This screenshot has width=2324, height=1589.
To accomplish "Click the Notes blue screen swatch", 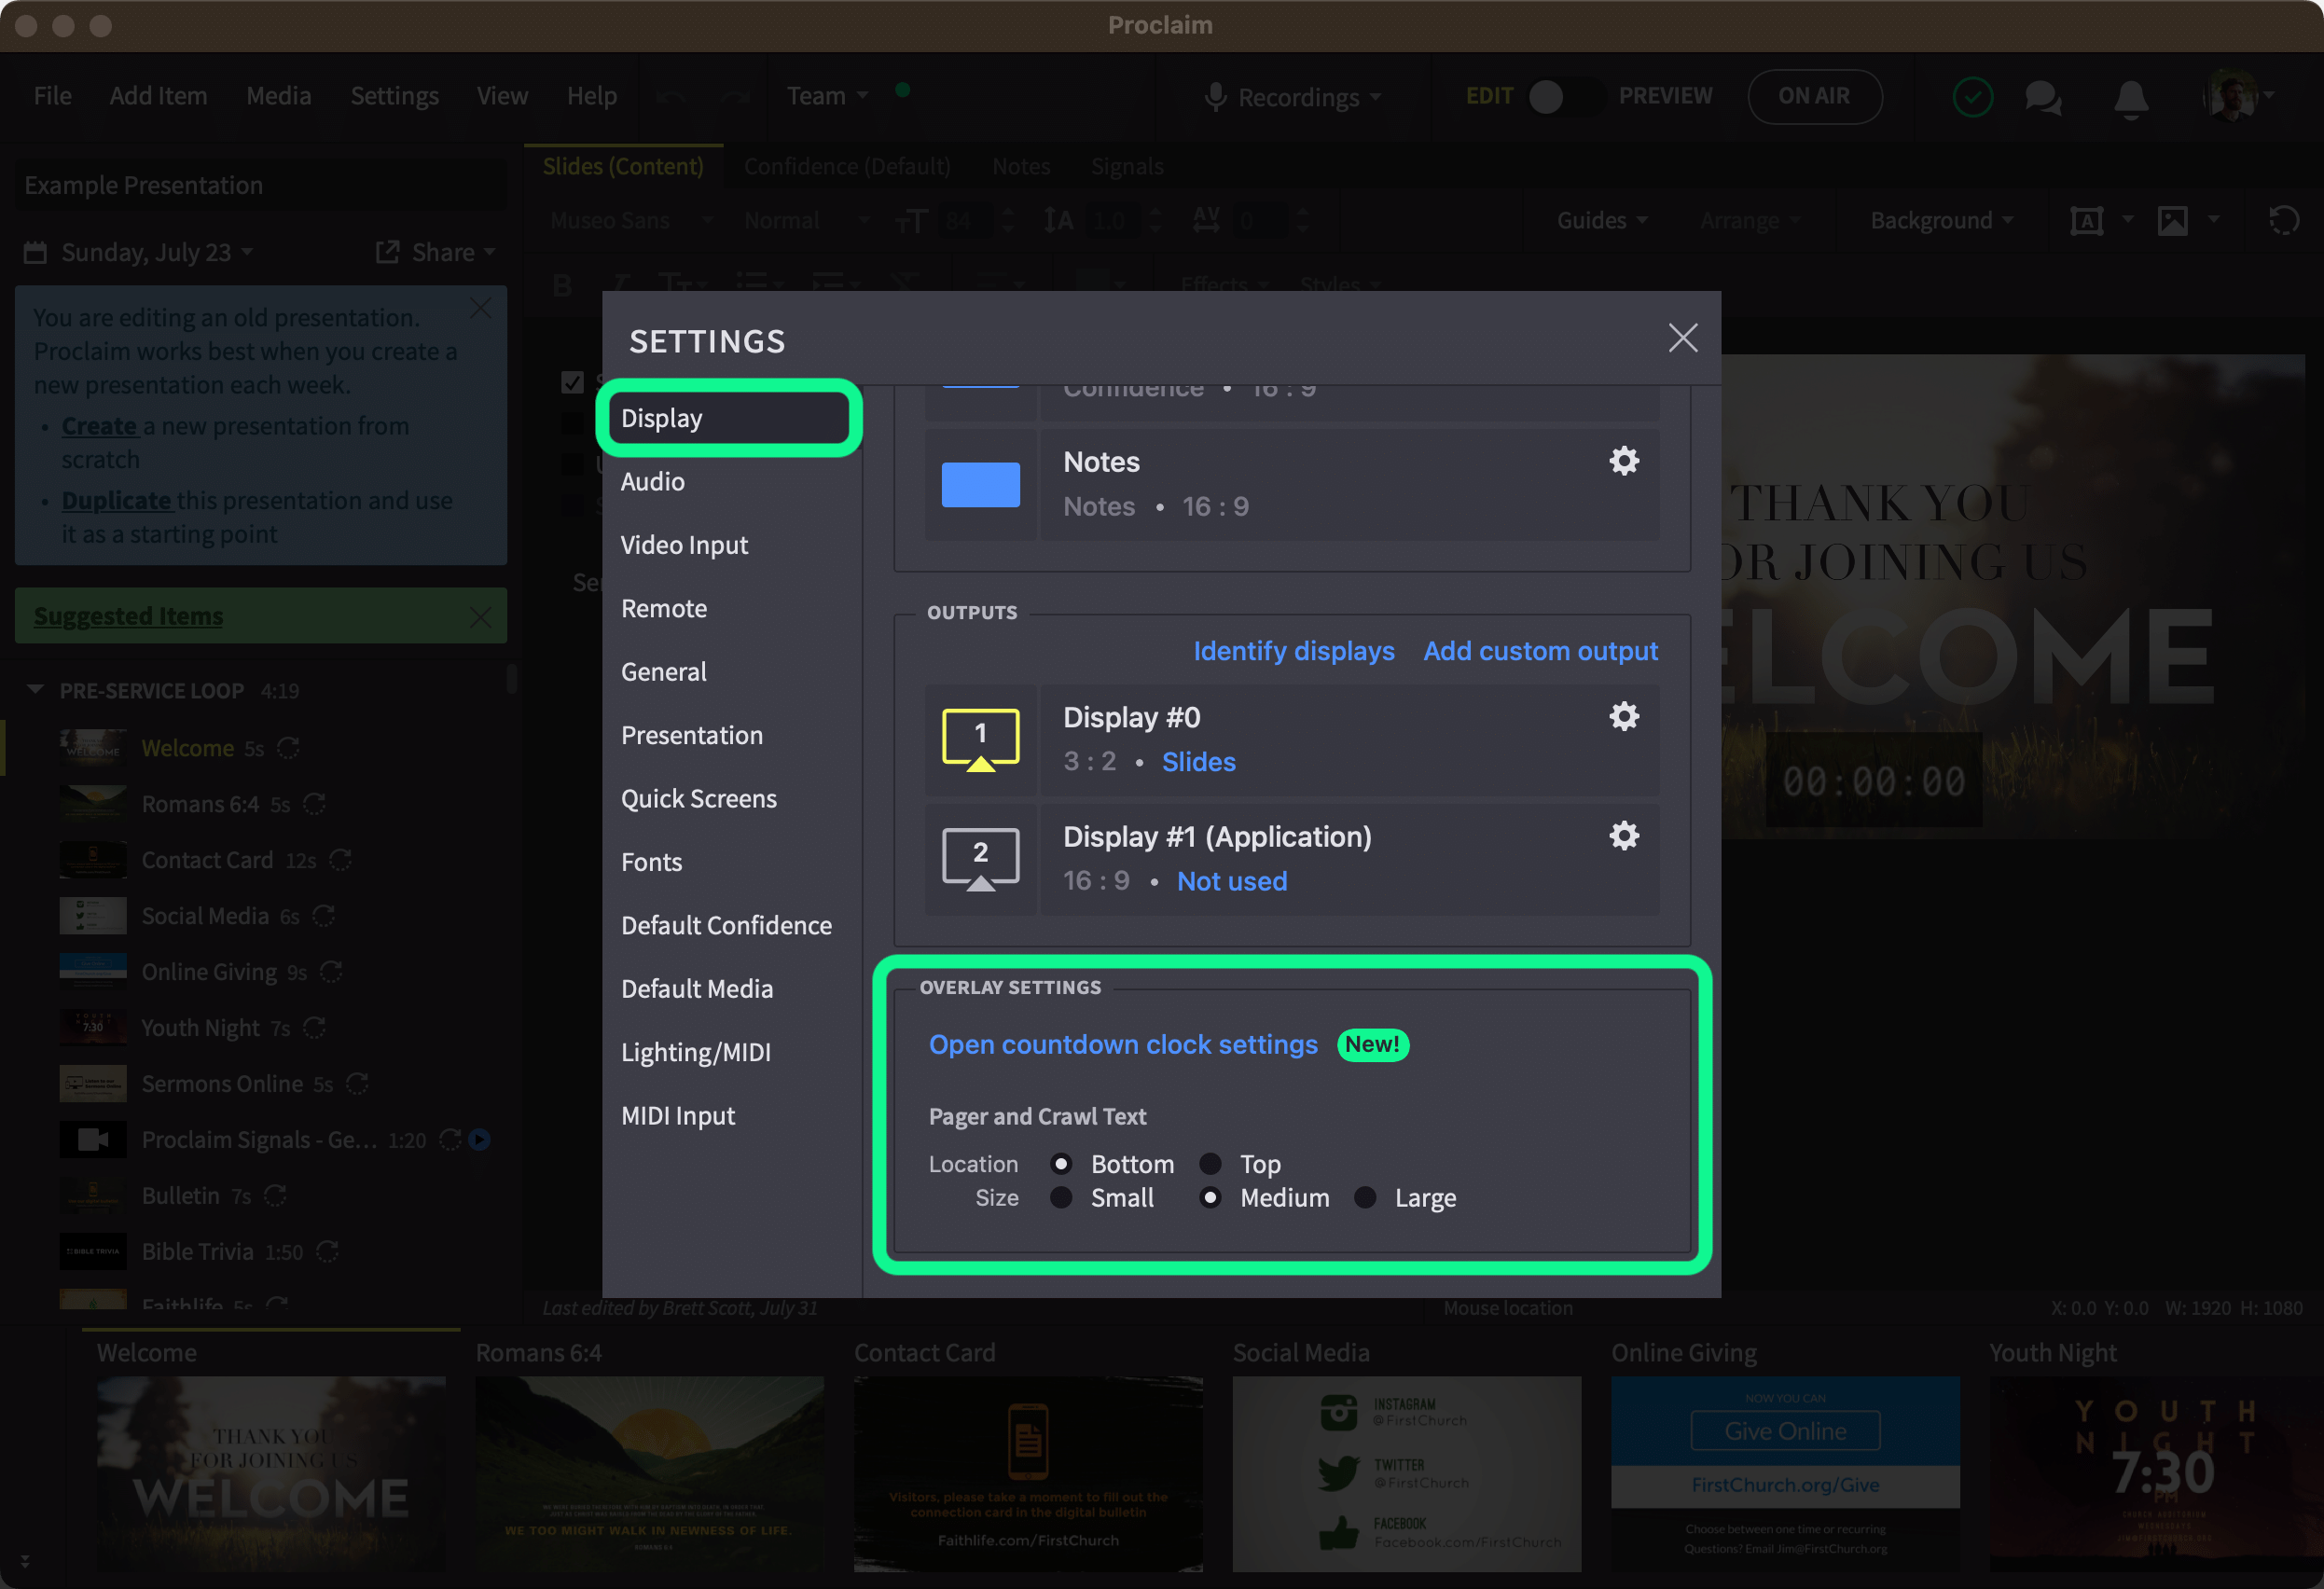I will coord(980,485).
